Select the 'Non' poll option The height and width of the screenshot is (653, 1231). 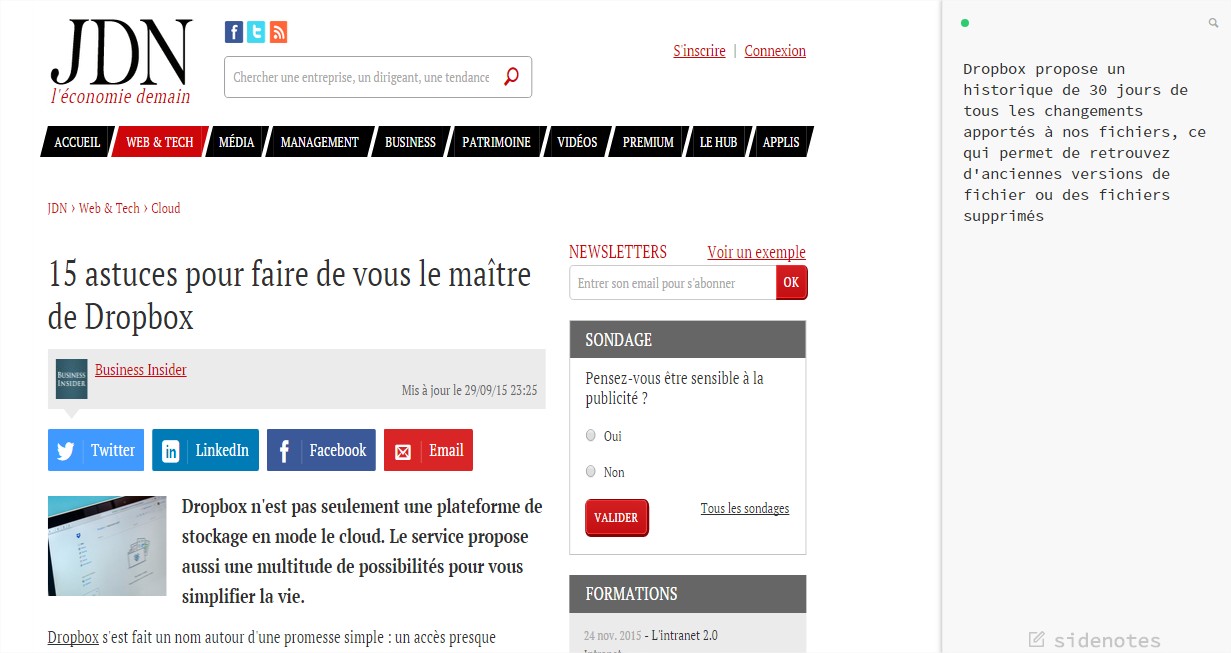591,472
